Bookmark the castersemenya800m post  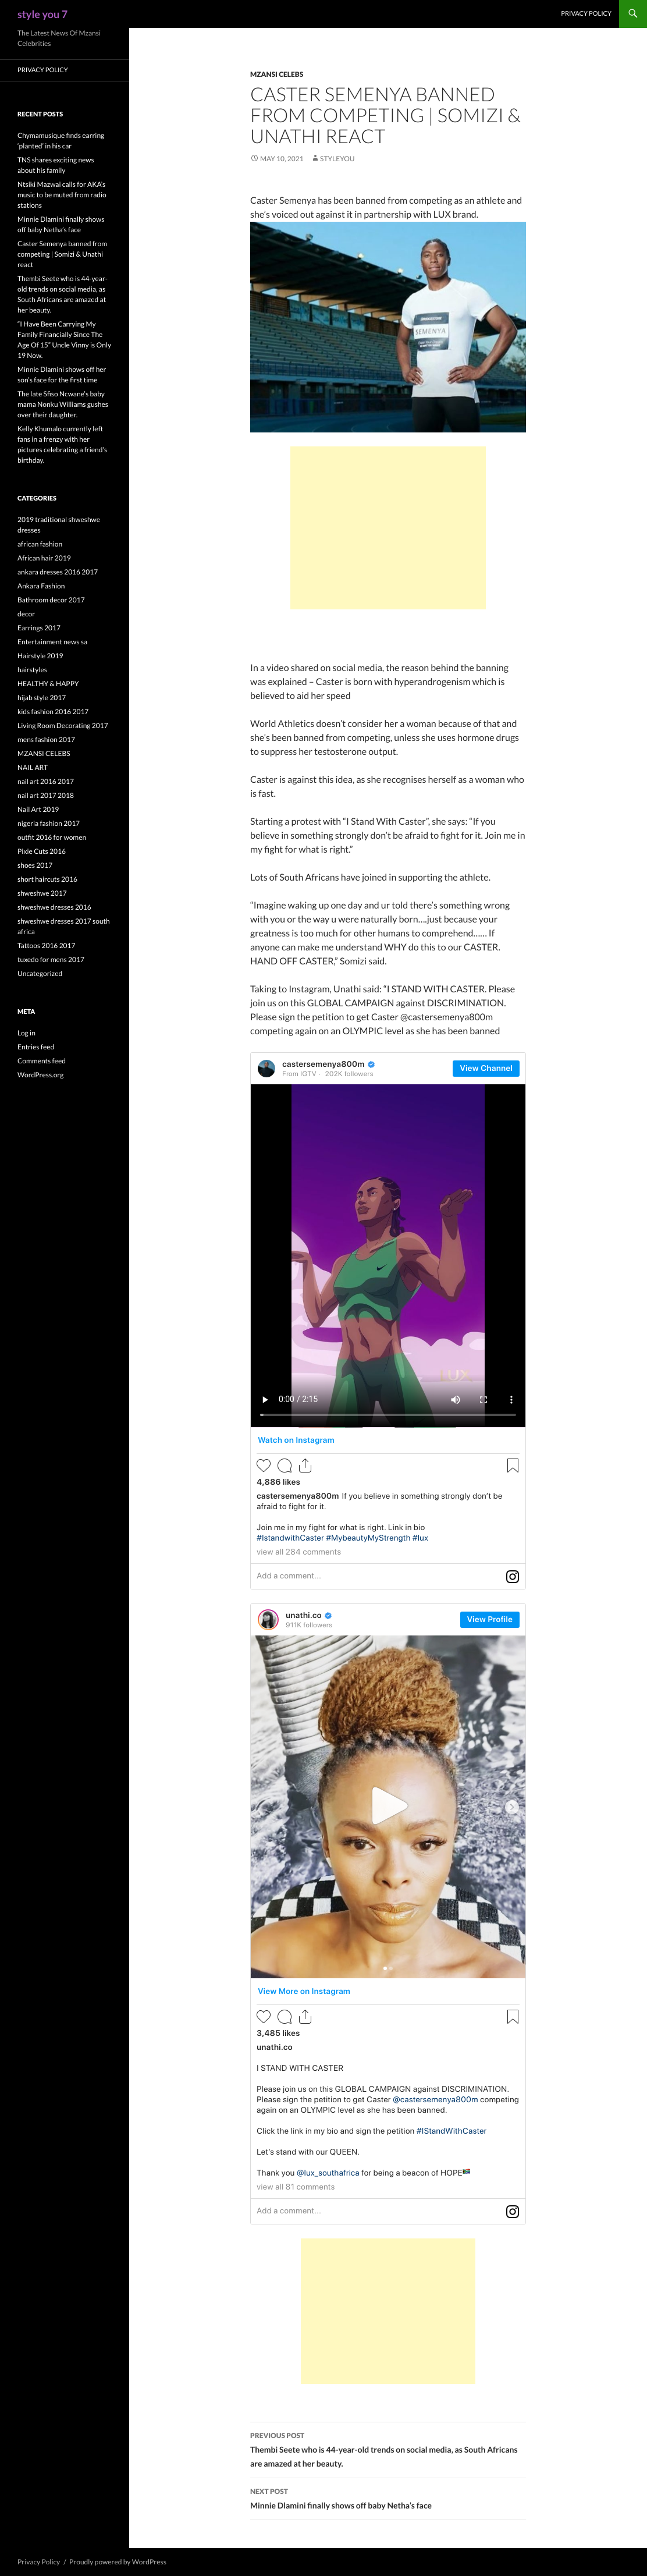[x=512, y=1465]
